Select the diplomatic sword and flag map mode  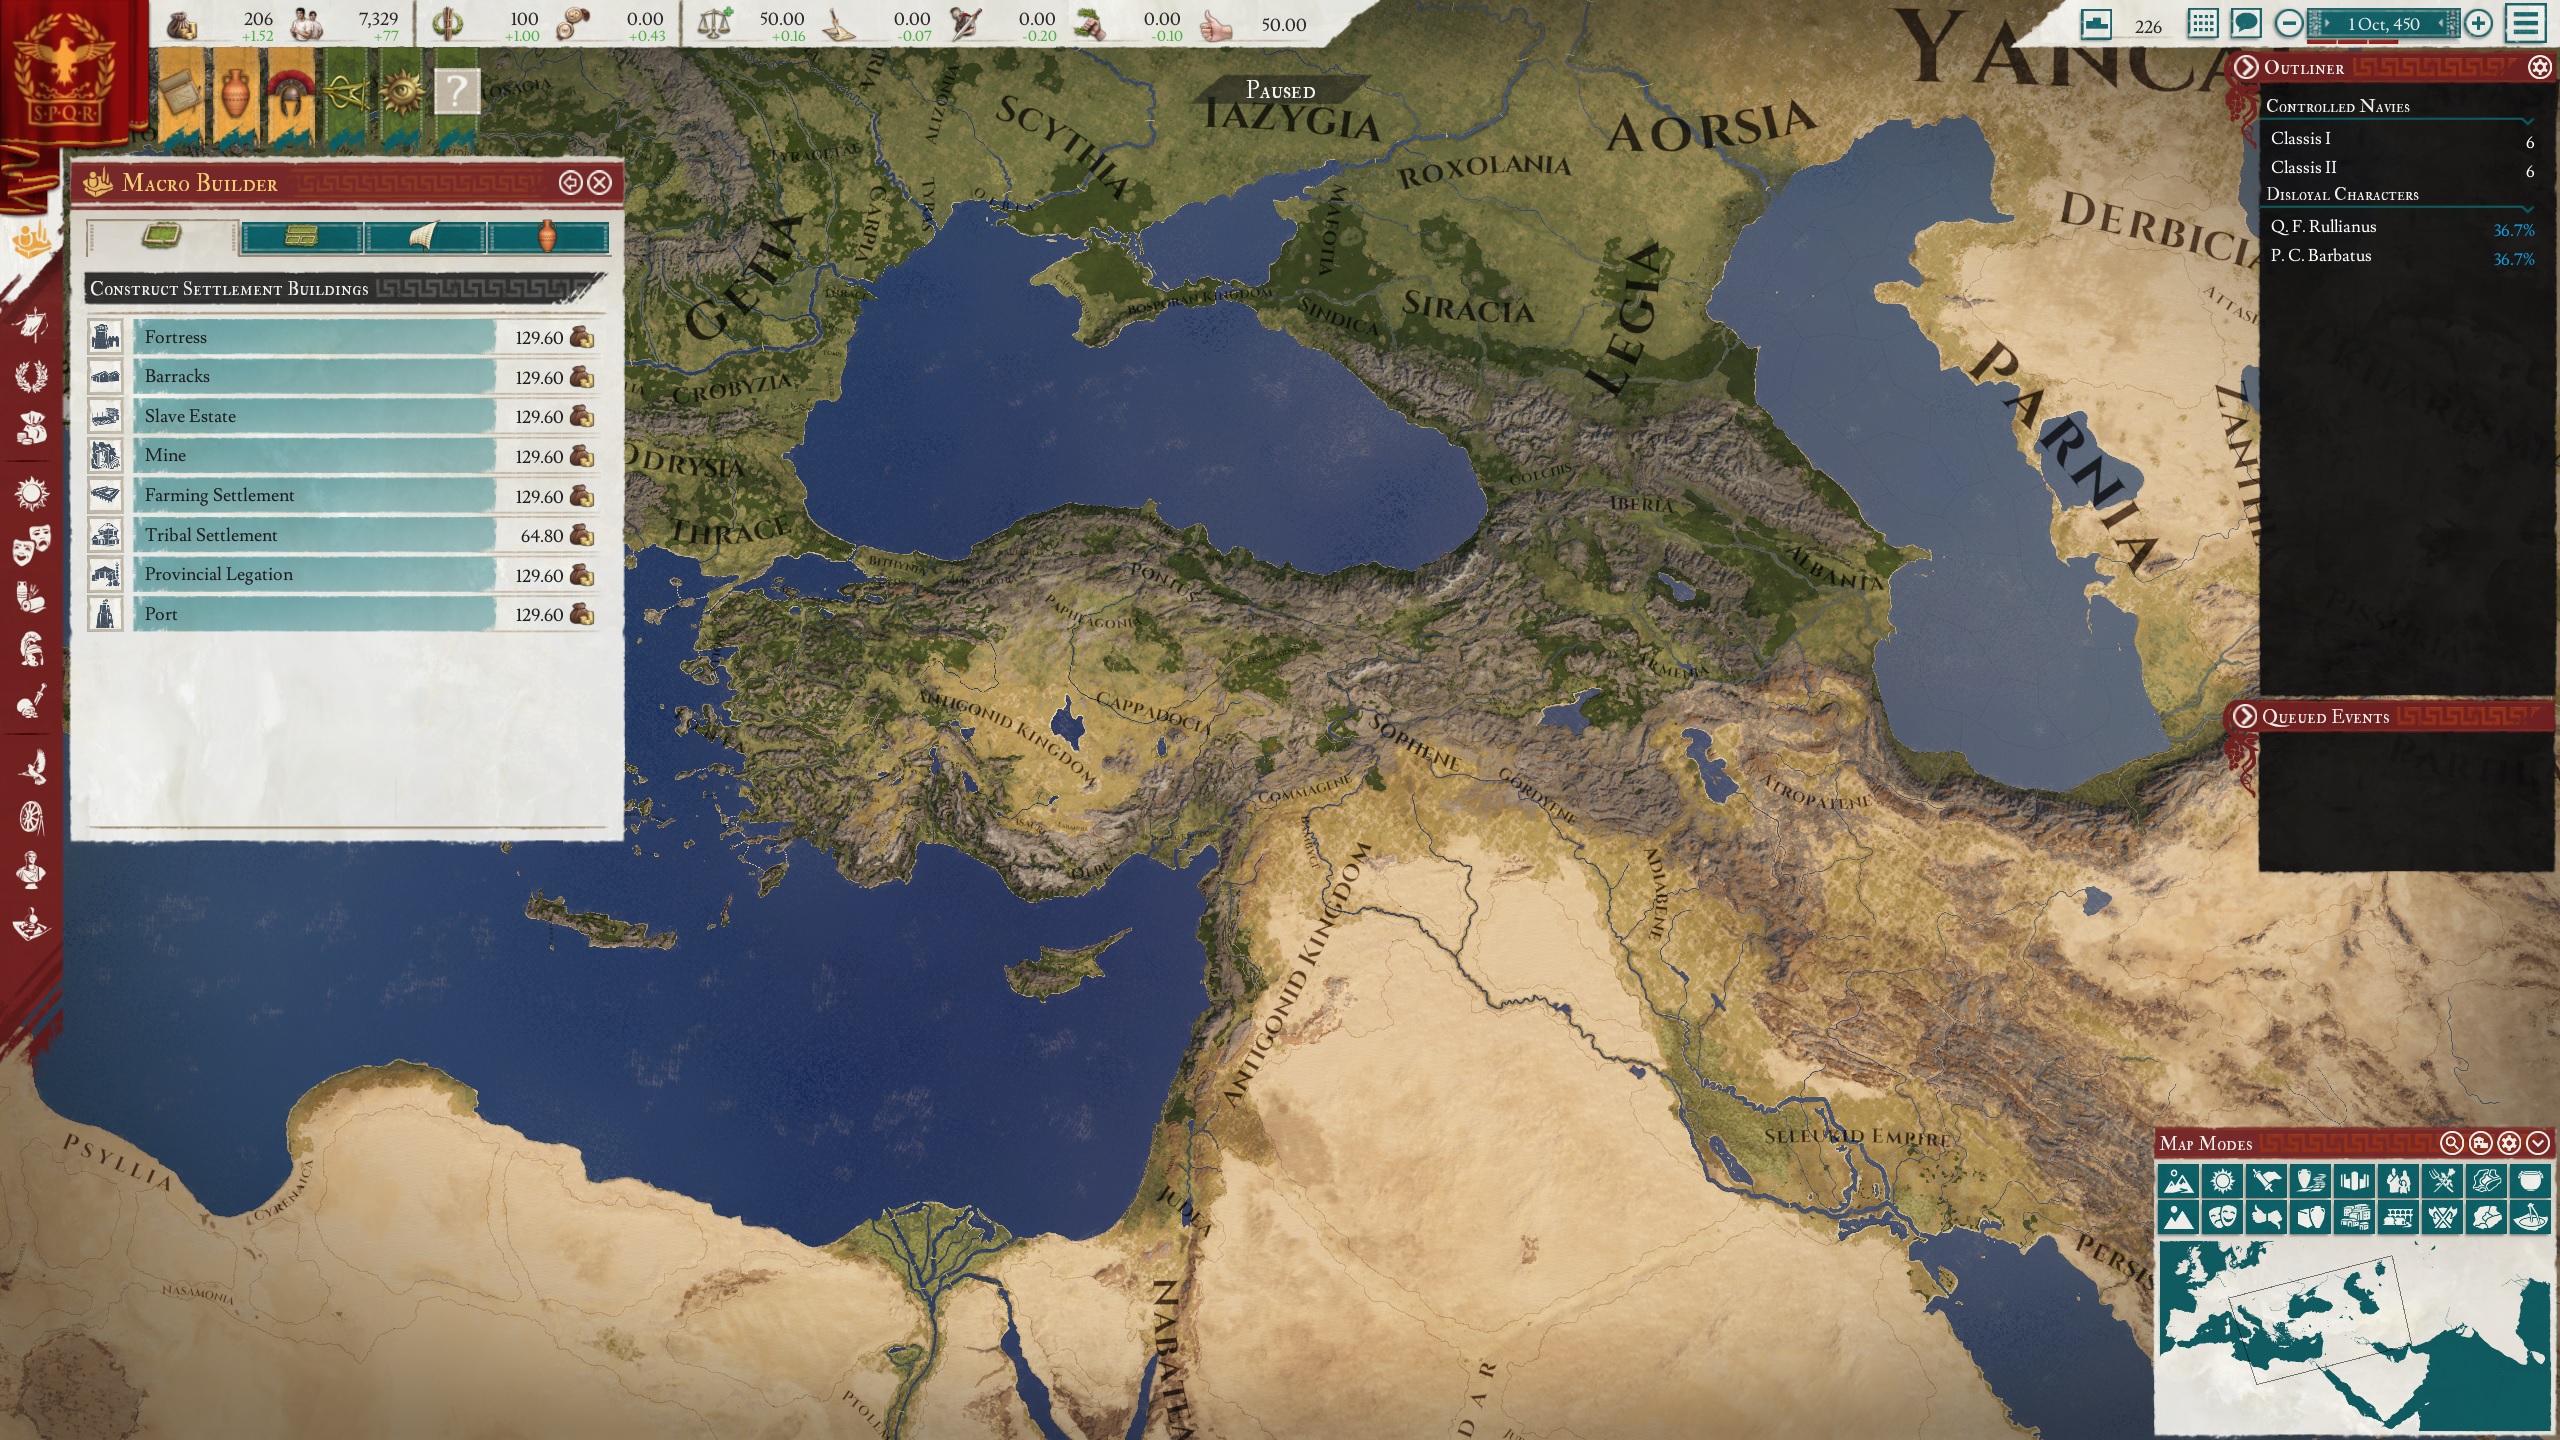(x=2266, y=1181)
